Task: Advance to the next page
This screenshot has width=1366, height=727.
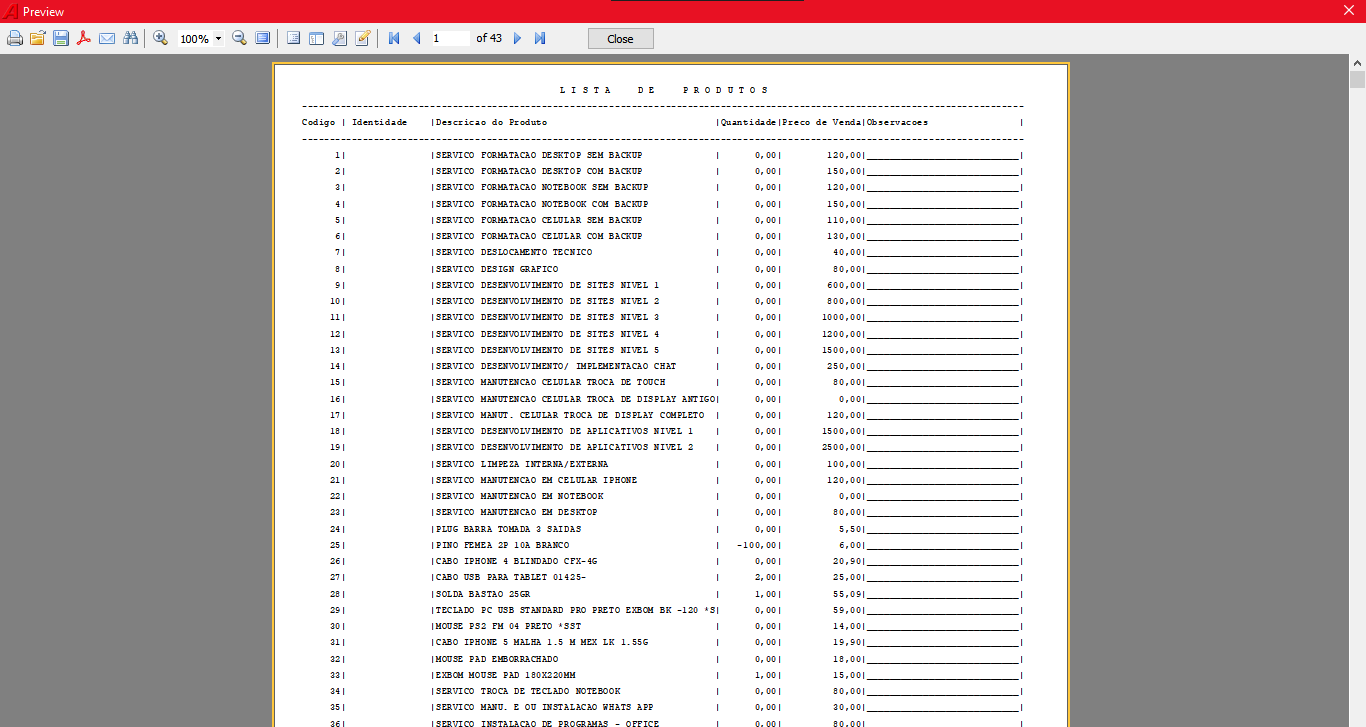Action: pyautogui.click(x=517, y=38)
